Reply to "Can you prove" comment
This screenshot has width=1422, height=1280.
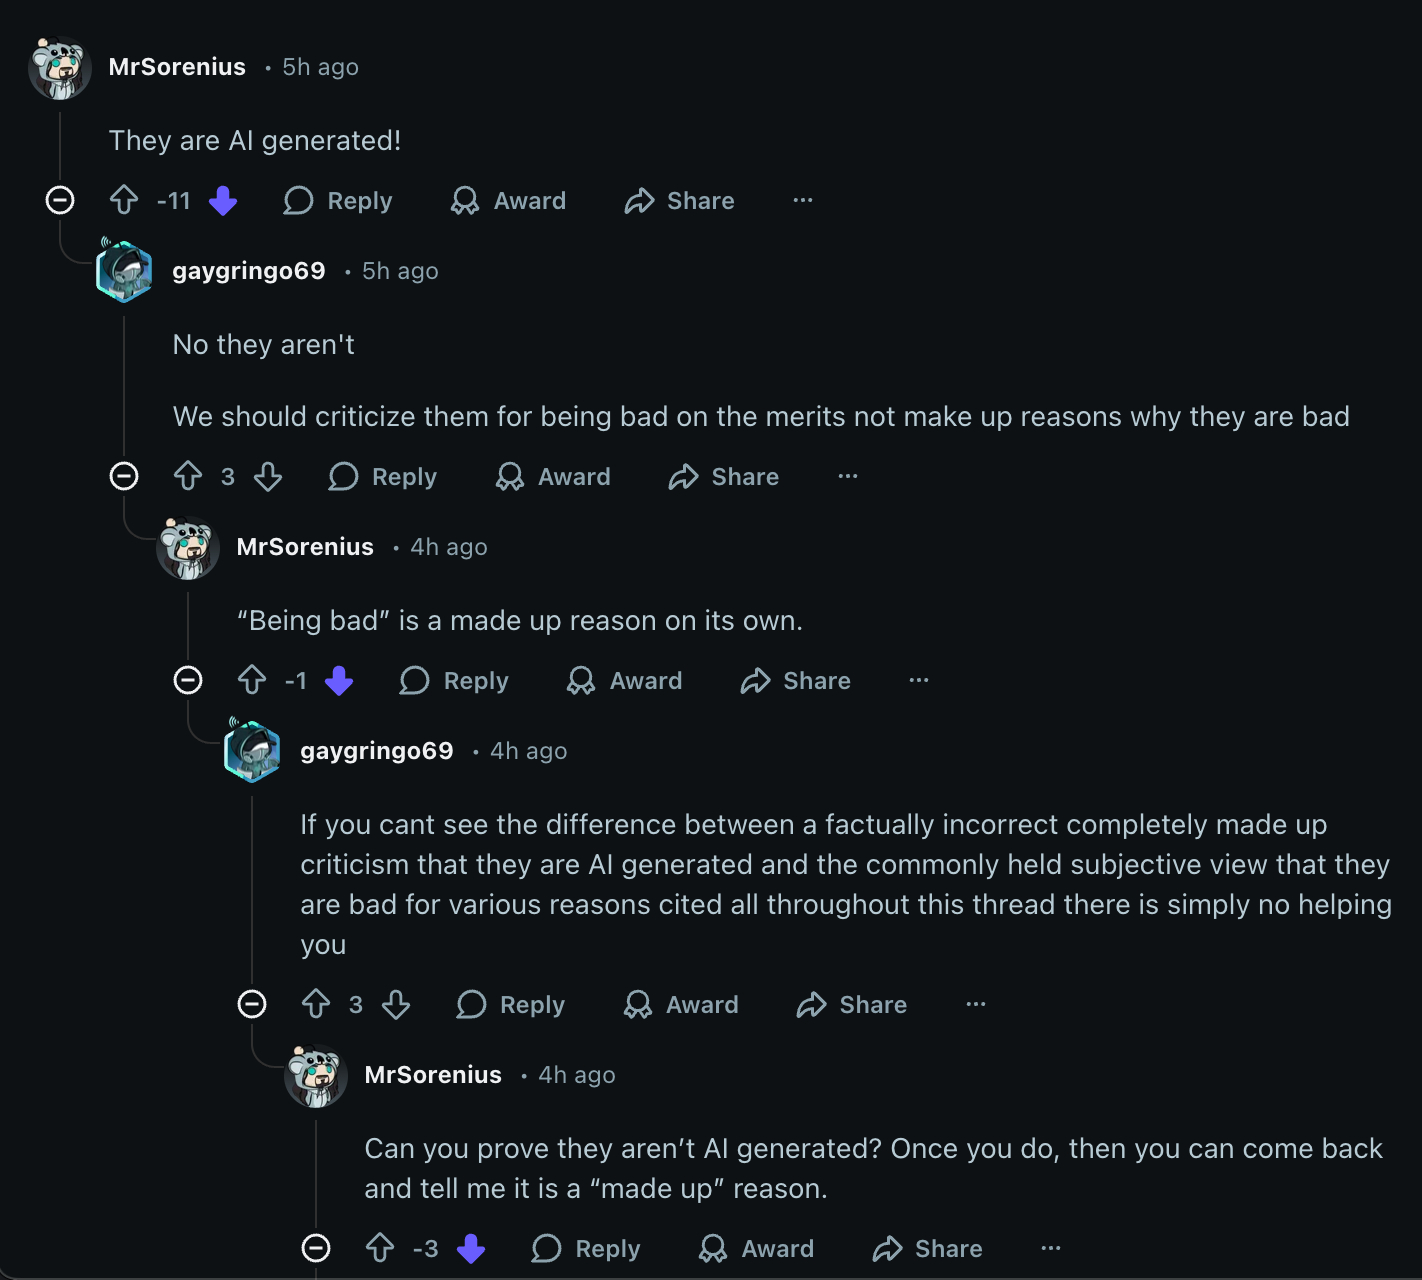(586, 1249)
